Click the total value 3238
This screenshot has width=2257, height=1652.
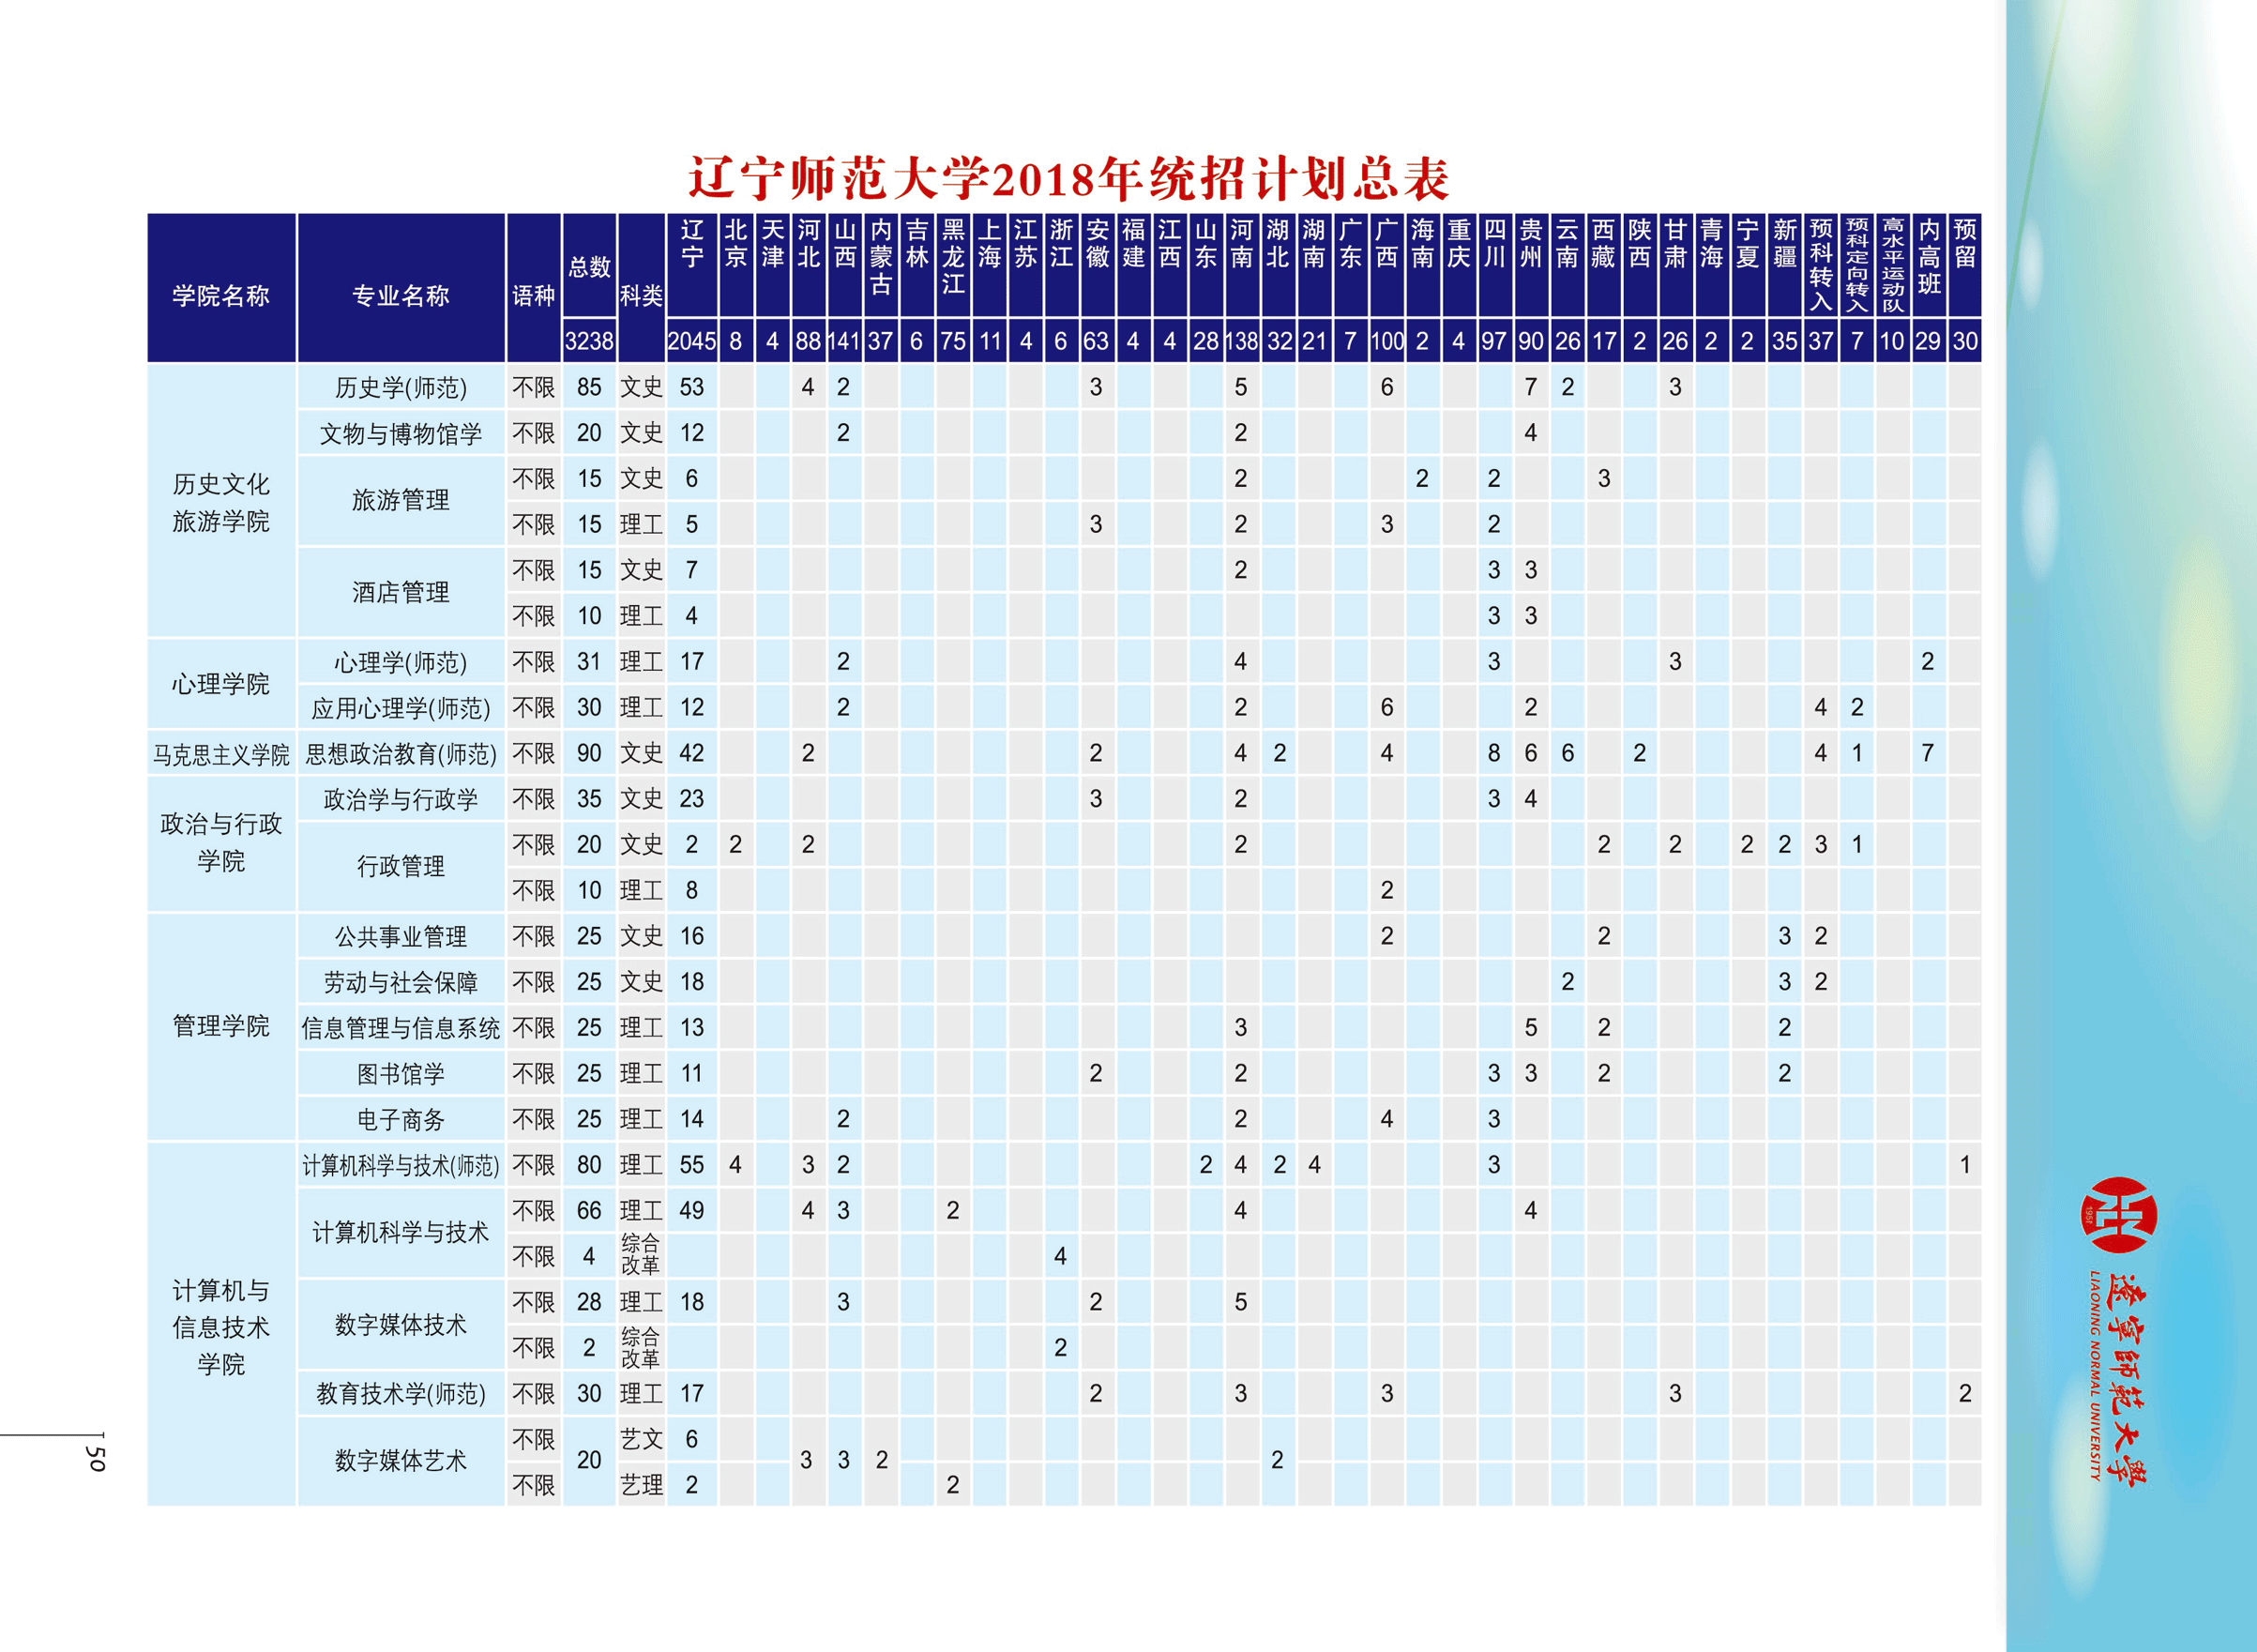tap(589, 341)
